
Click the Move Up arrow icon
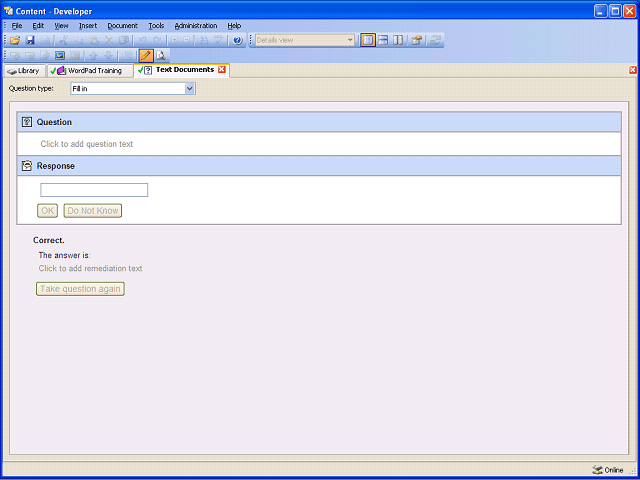93,56
